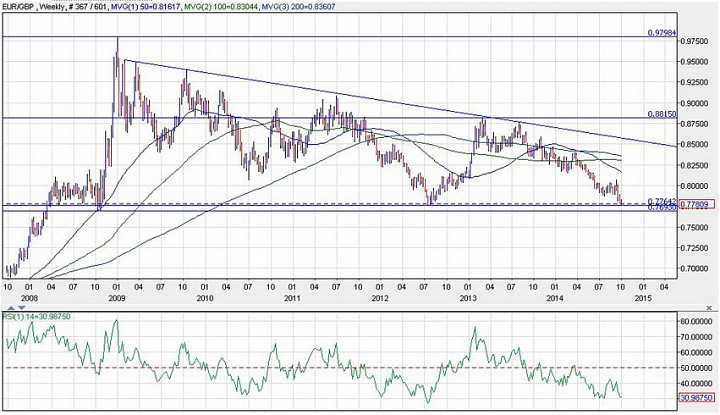Click the 0.97984 resistance line label
720x415 pixels.
click(662, 33)
